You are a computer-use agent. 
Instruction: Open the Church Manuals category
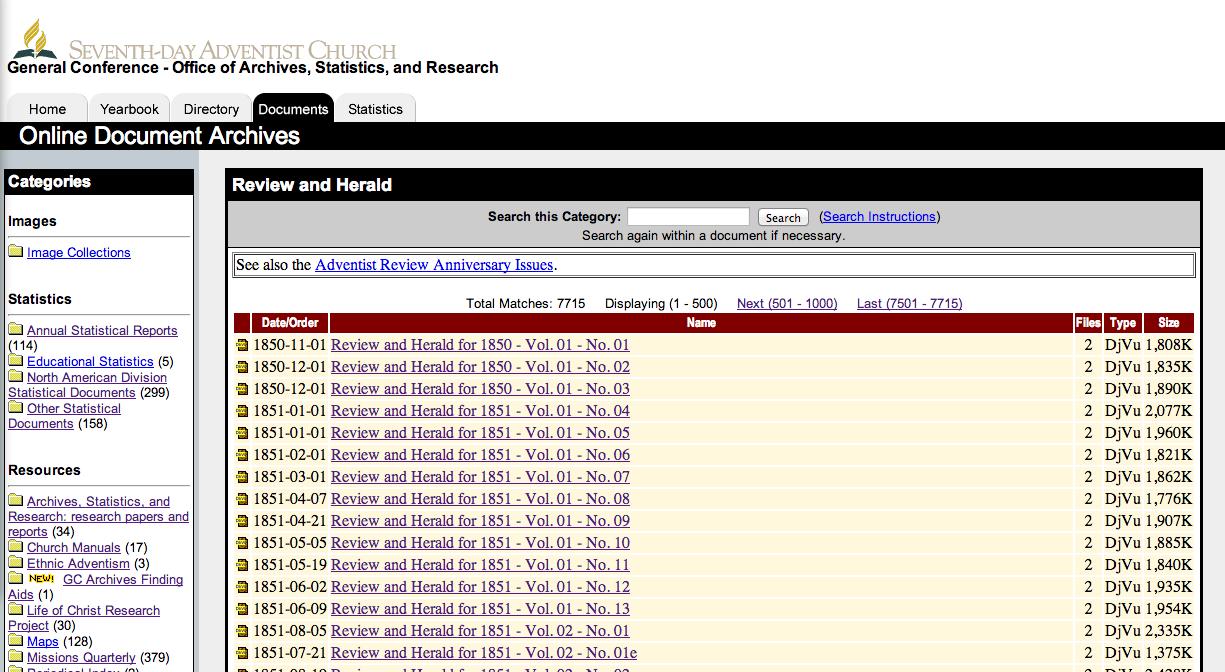click(74, 547)
